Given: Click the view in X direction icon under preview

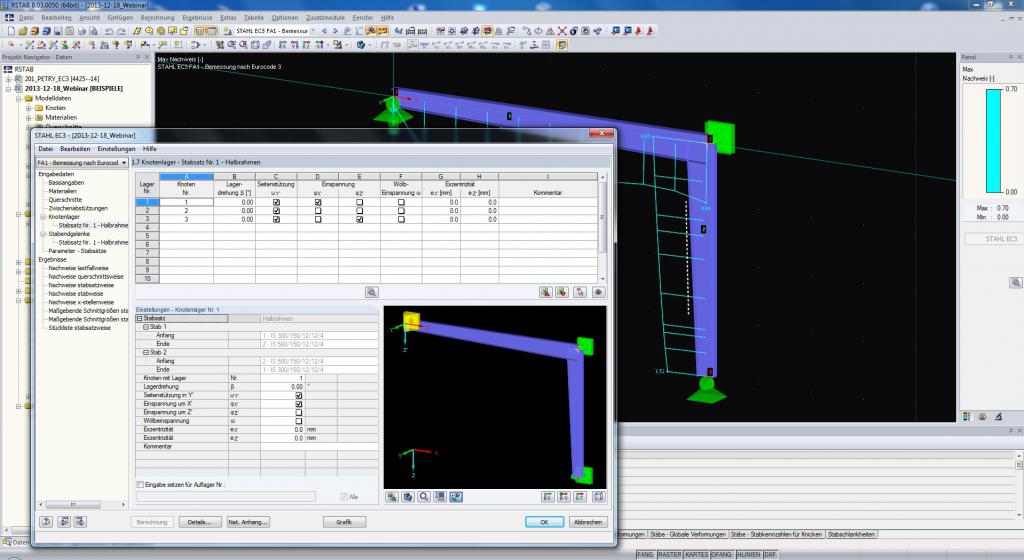Looking at the screenshot, I should [x=548, y=497].
